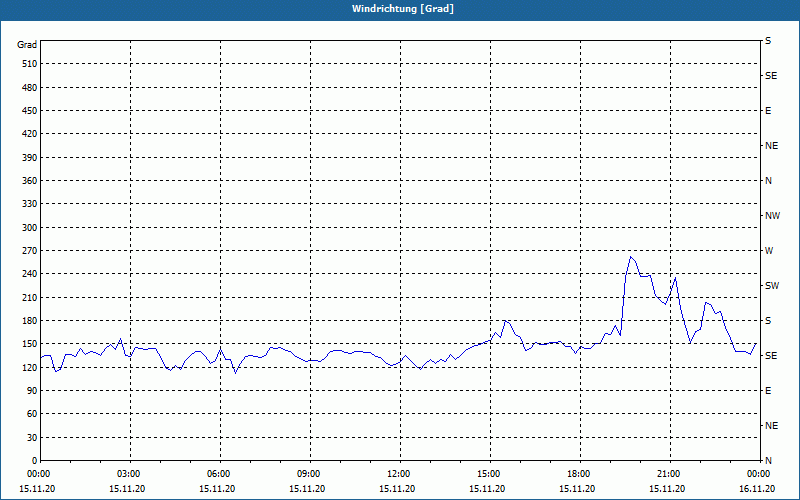This screenshot has width=800, height=500.
Task: Click the N compass label beside 360
Action: point(768,181)
